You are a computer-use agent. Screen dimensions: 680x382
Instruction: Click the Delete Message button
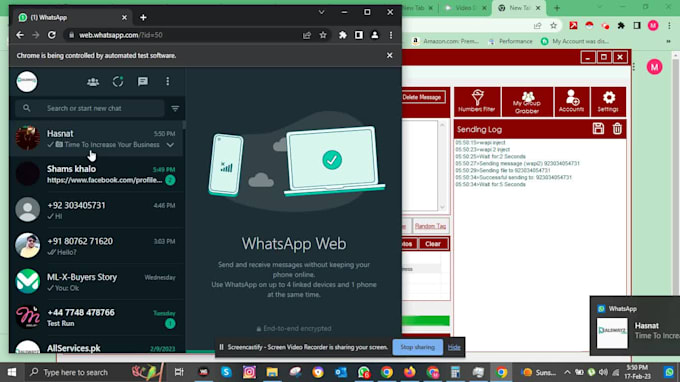[x=422, y=97]
